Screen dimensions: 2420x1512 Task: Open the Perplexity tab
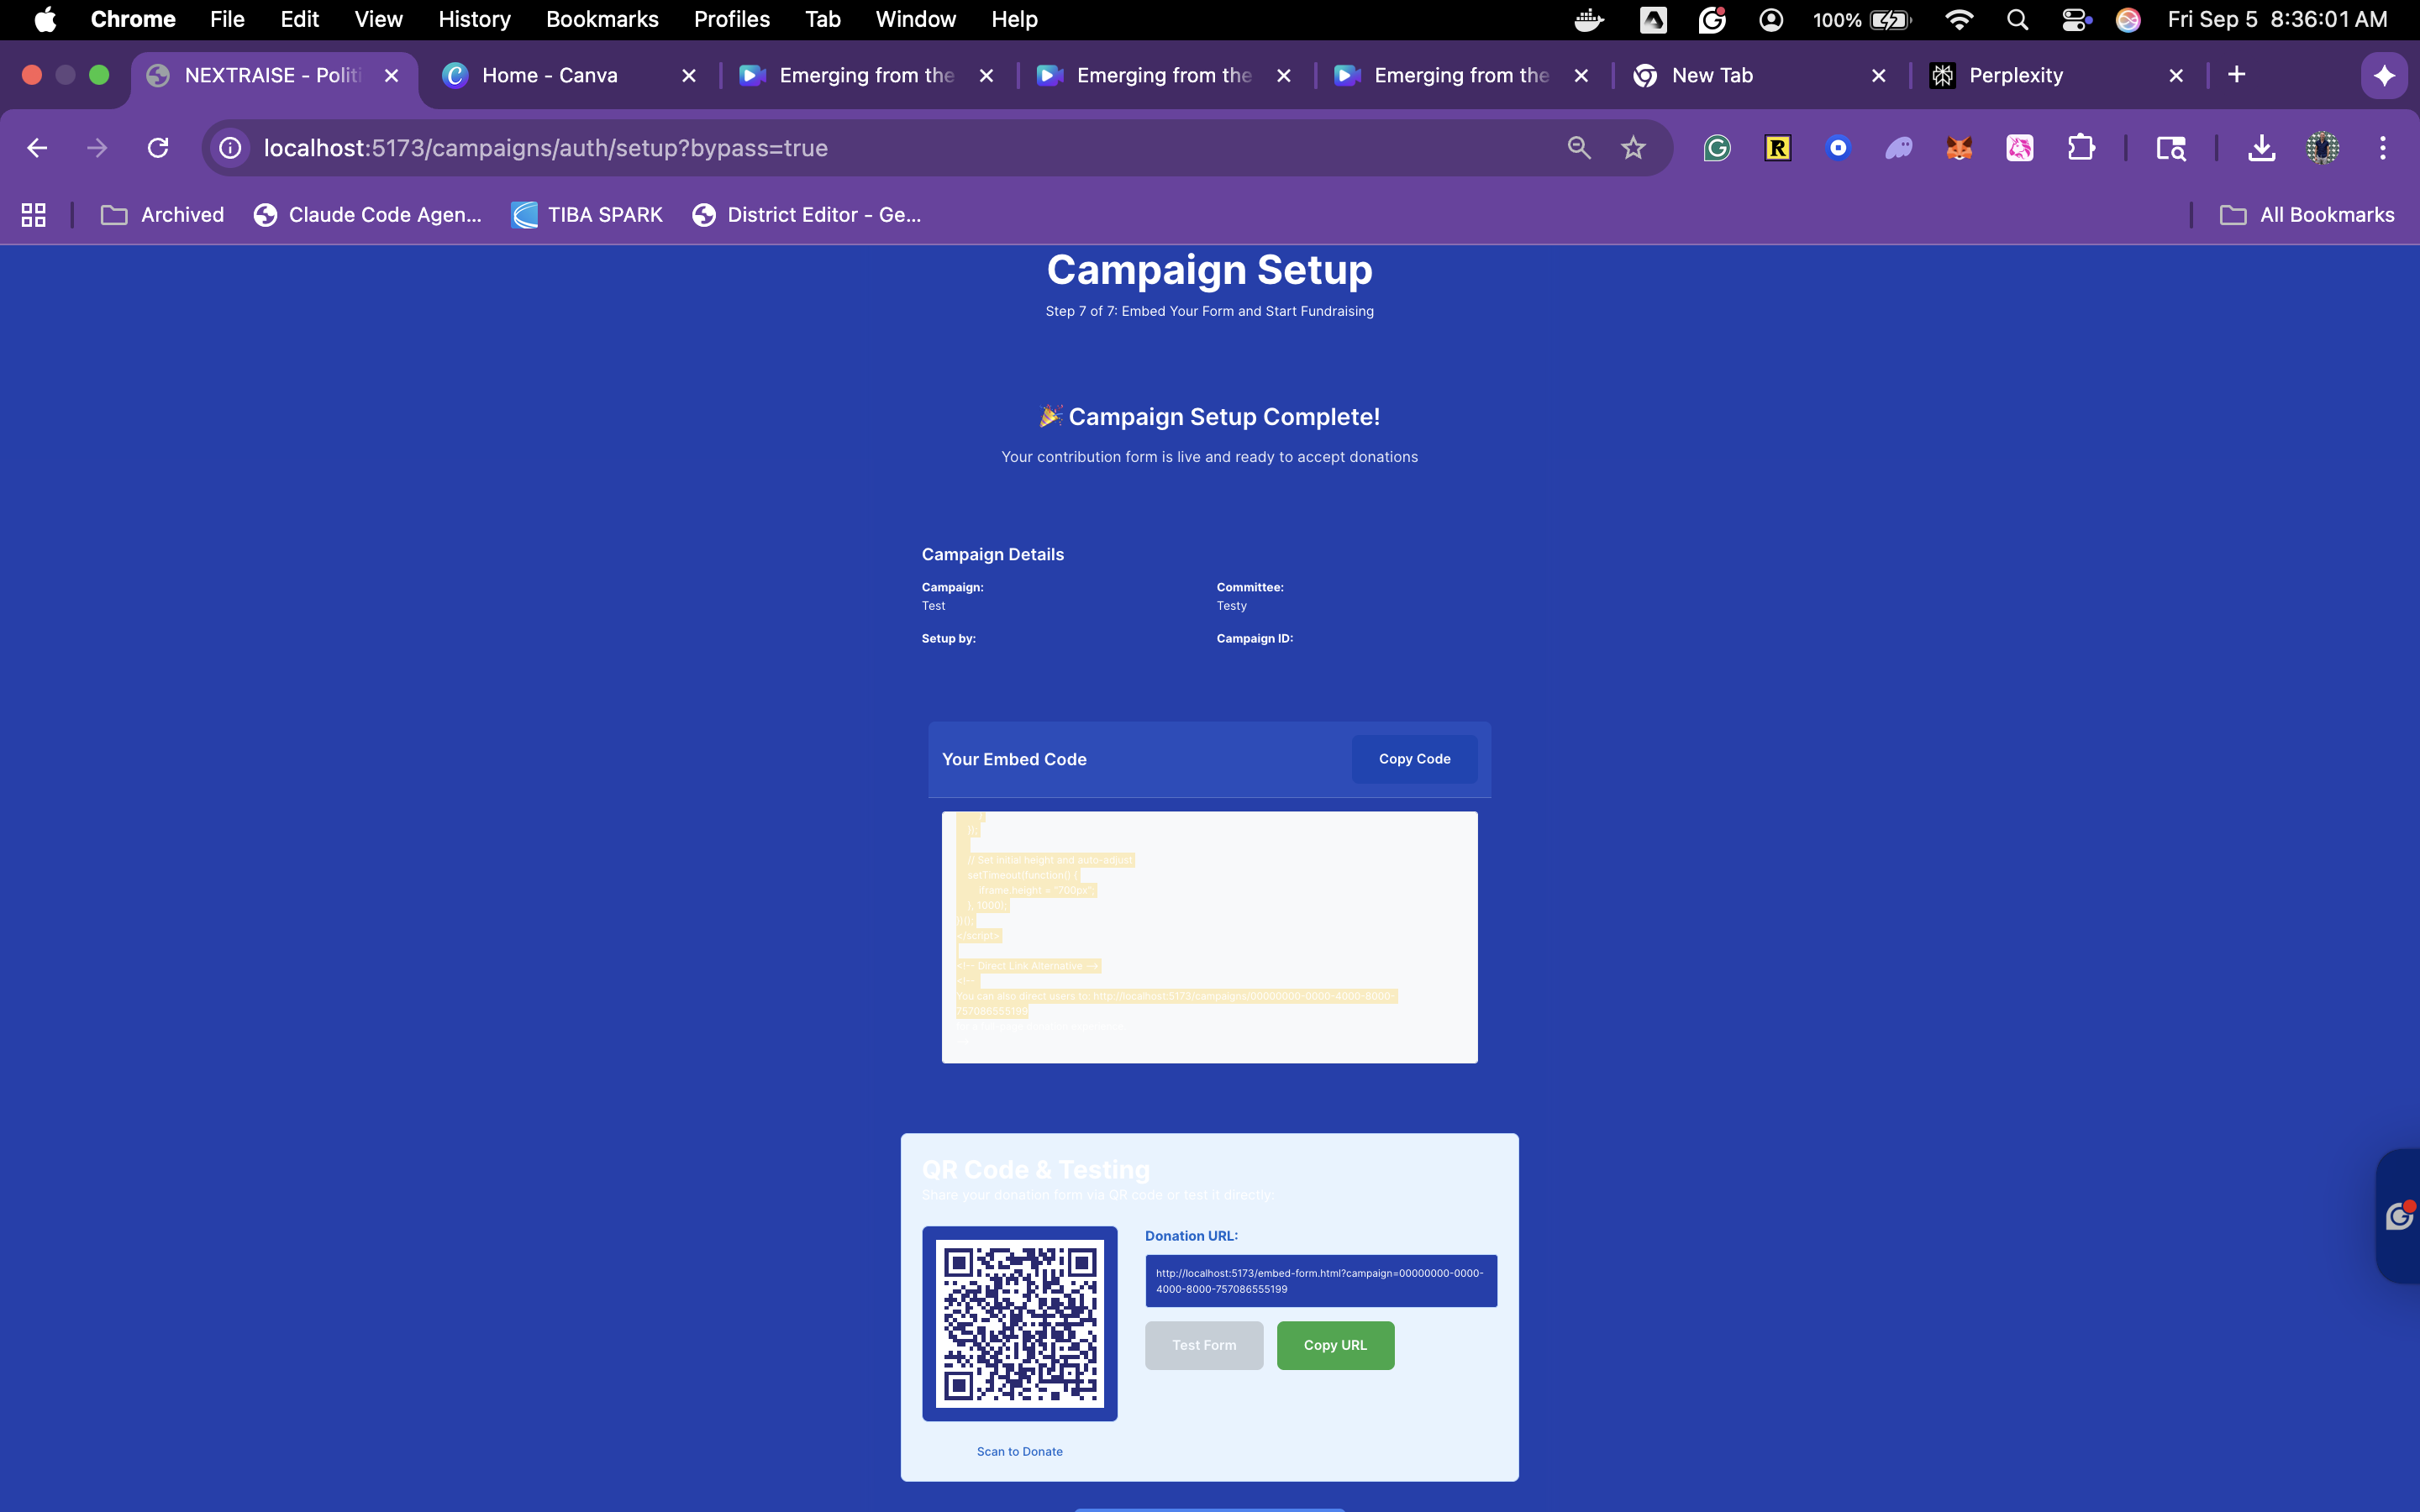[x=2015, y=75]
